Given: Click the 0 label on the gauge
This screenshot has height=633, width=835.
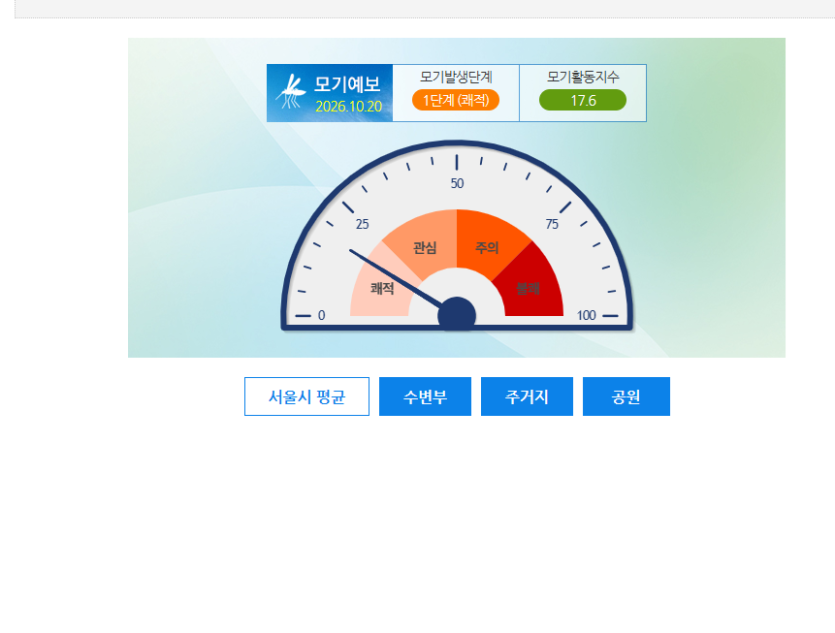Looking at the screenshot, I should coord(321,315).
